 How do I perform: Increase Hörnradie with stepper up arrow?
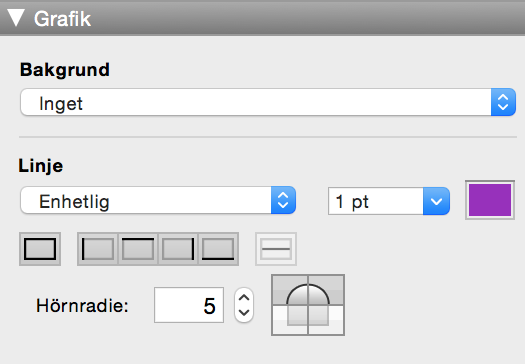point(244,297)
